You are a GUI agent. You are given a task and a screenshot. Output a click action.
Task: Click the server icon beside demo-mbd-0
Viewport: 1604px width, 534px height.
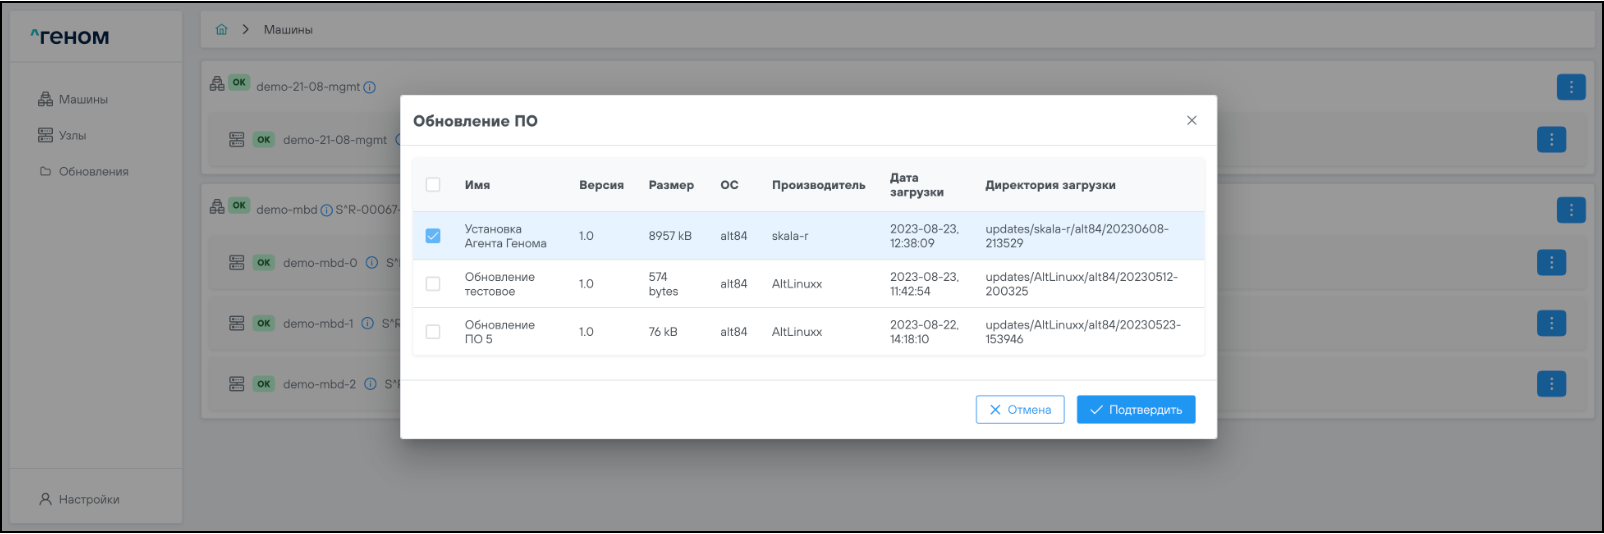tap(237, 263)
